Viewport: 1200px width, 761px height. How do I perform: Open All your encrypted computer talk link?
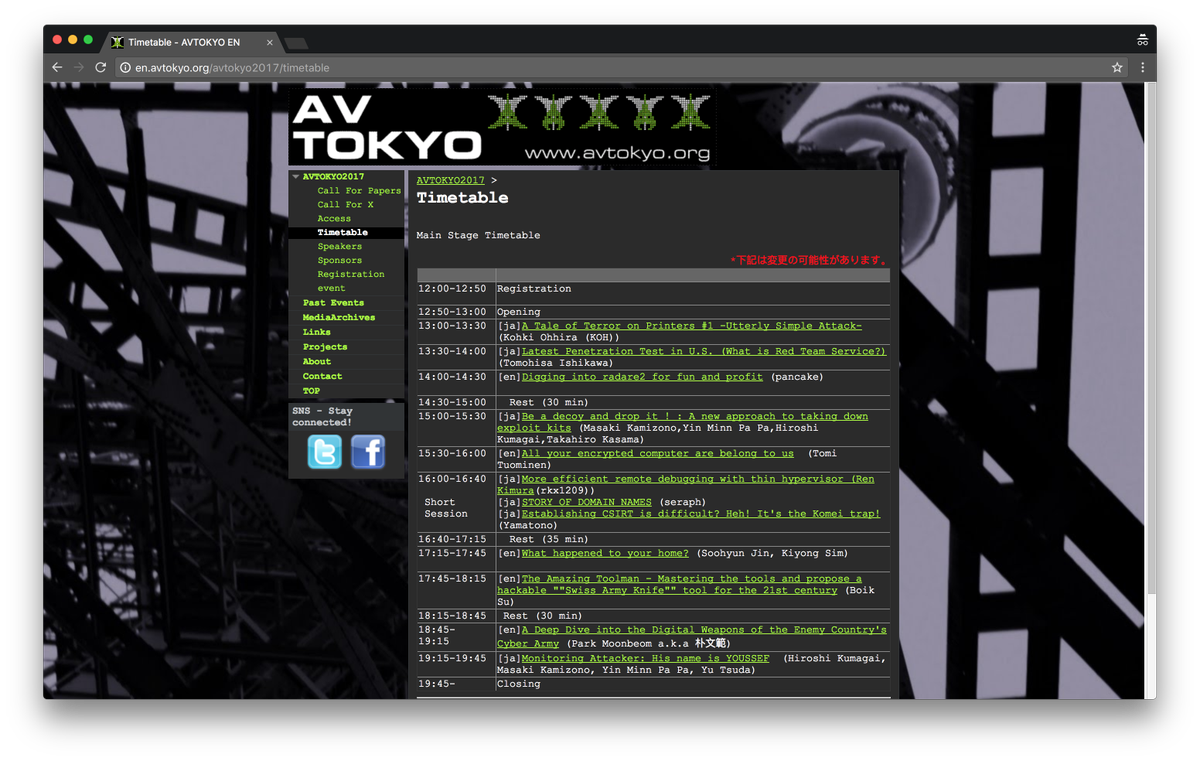[657, 453]
